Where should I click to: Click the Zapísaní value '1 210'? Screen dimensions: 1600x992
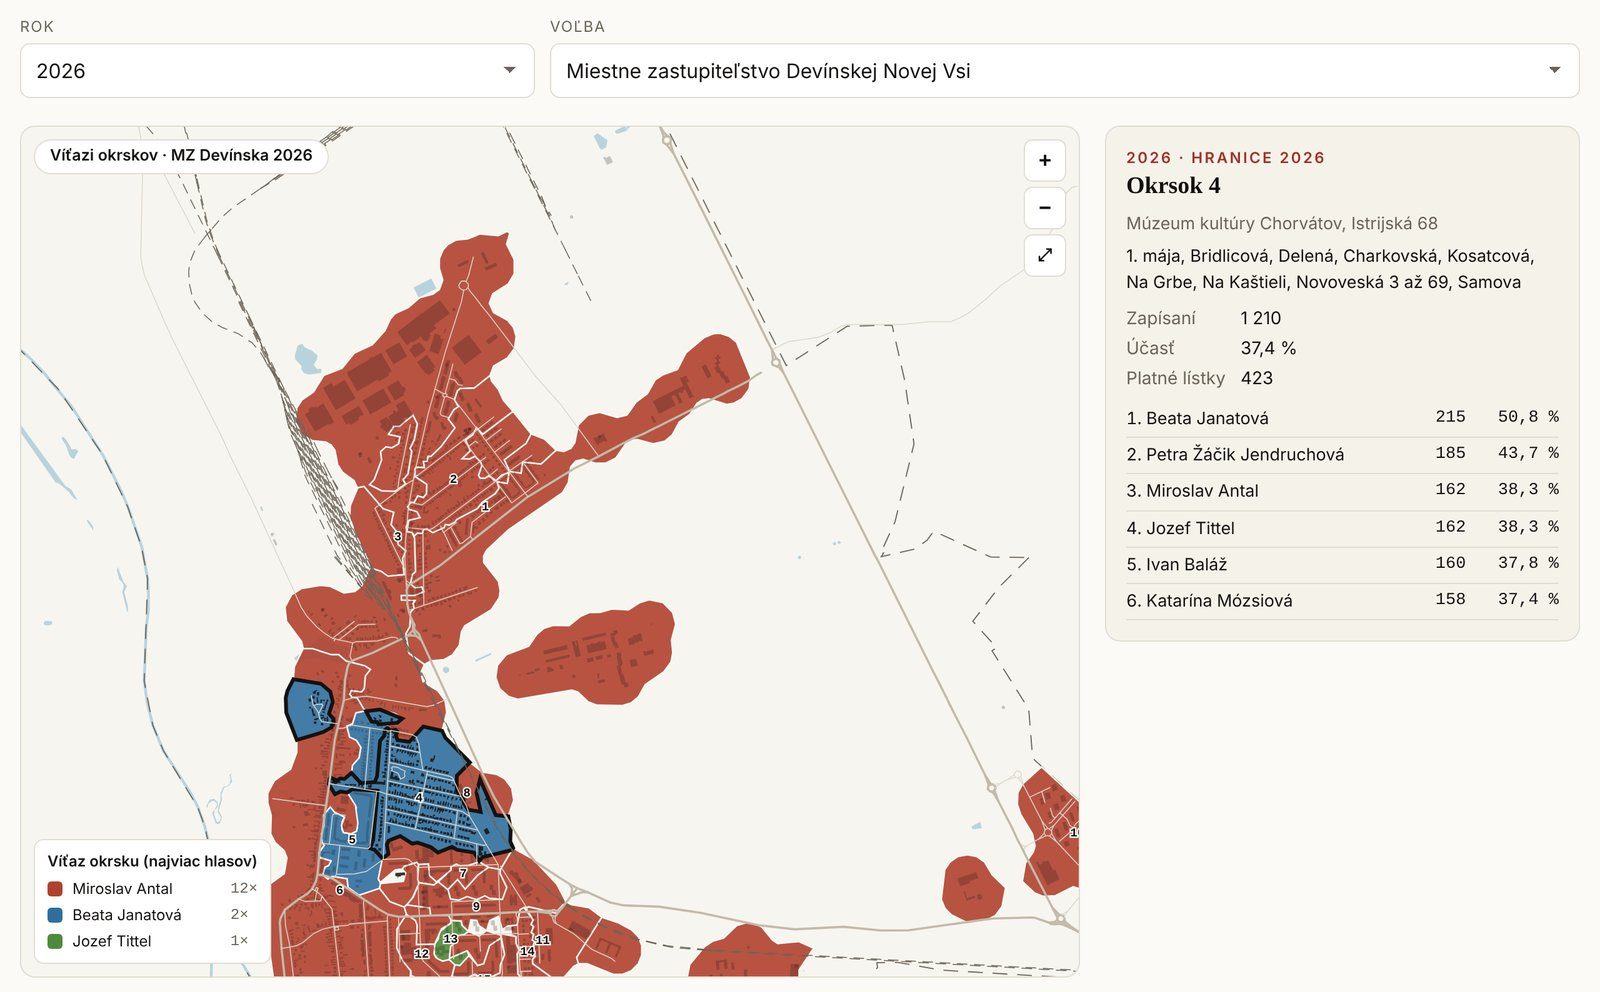point(1261,318)
